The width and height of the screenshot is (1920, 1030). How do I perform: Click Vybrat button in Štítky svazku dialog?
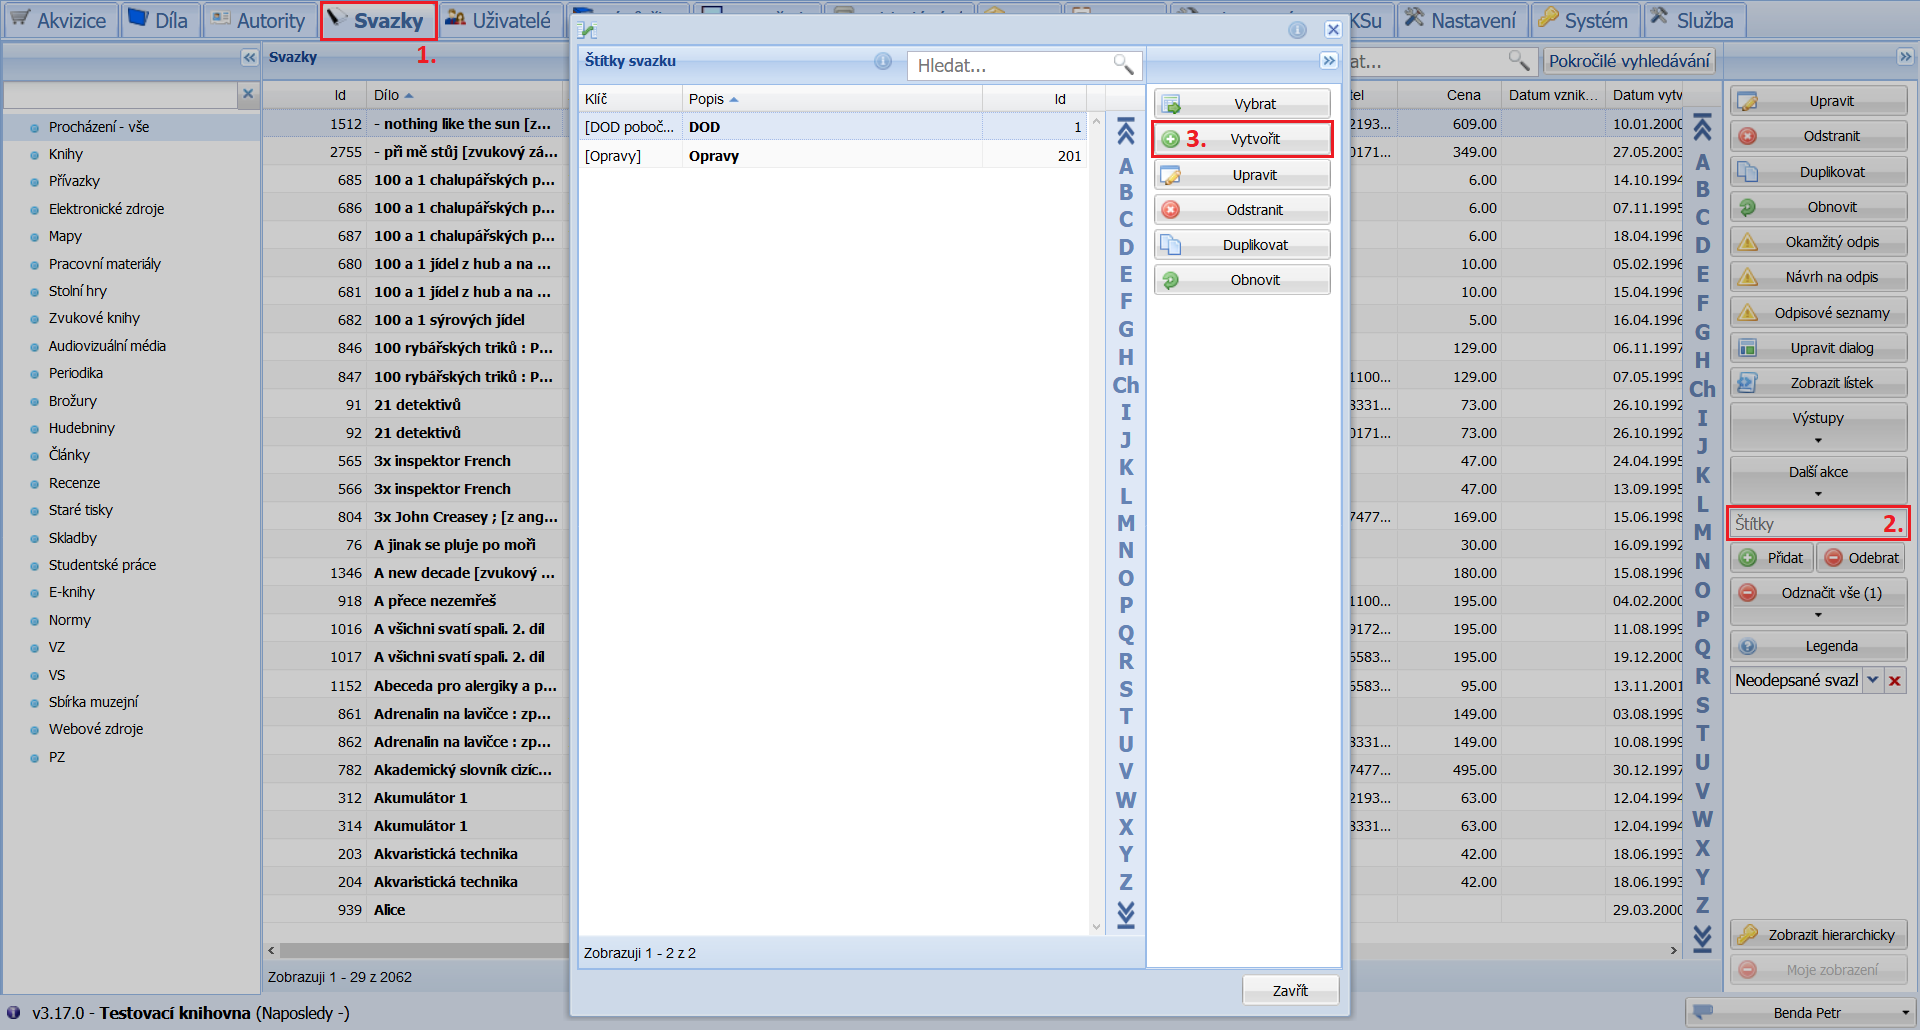point(1242,104)
